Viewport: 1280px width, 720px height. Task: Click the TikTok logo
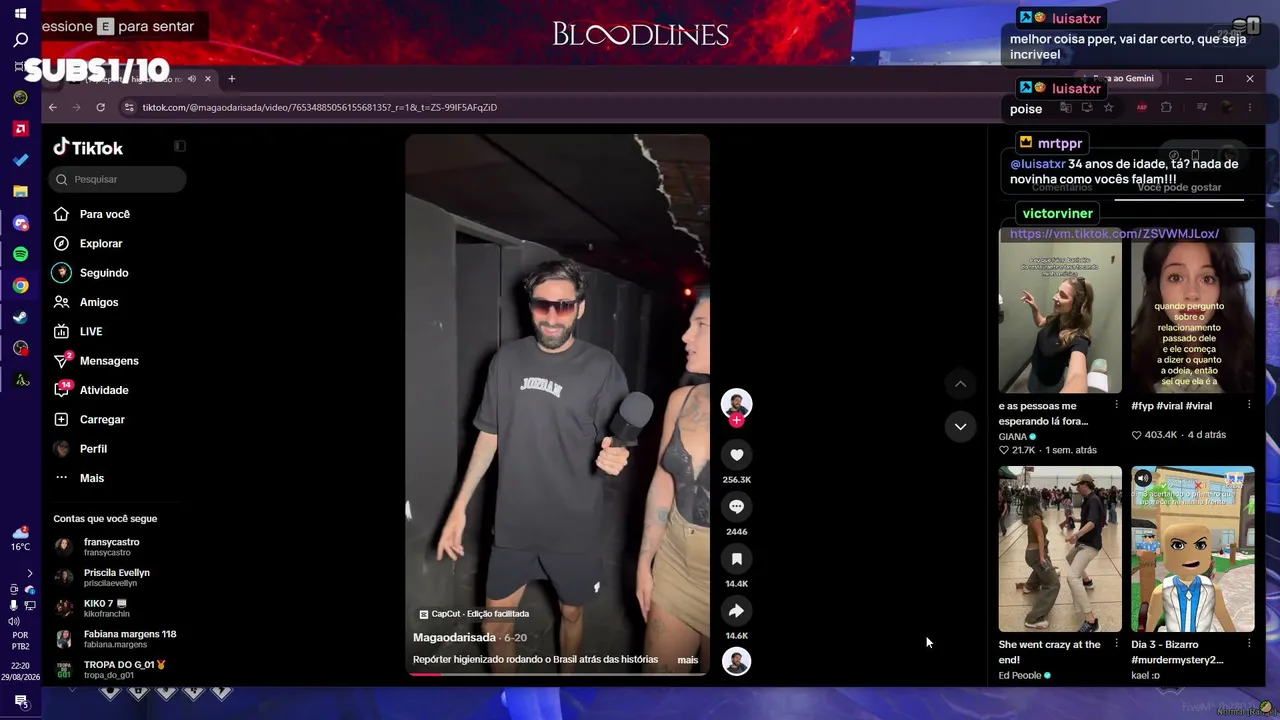88,147
